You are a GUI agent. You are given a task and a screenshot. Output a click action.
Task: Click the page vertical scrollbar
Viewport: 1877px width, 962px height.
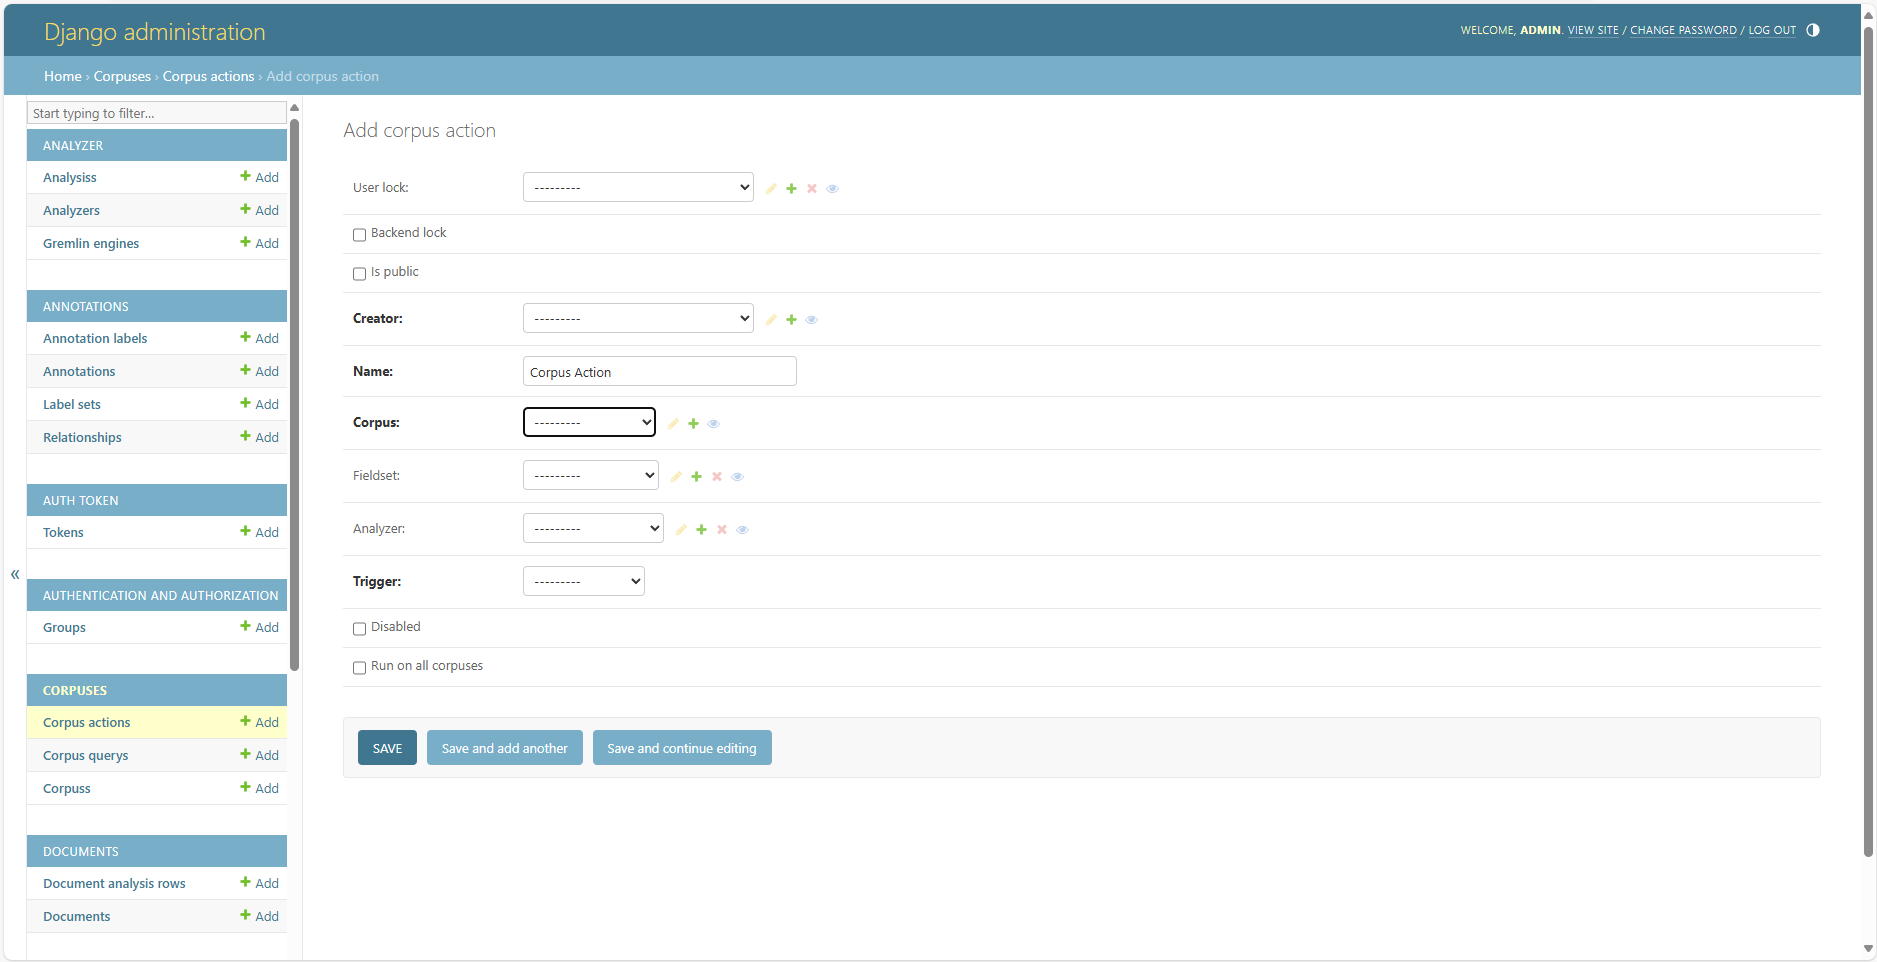click(x=1868, y=440)
